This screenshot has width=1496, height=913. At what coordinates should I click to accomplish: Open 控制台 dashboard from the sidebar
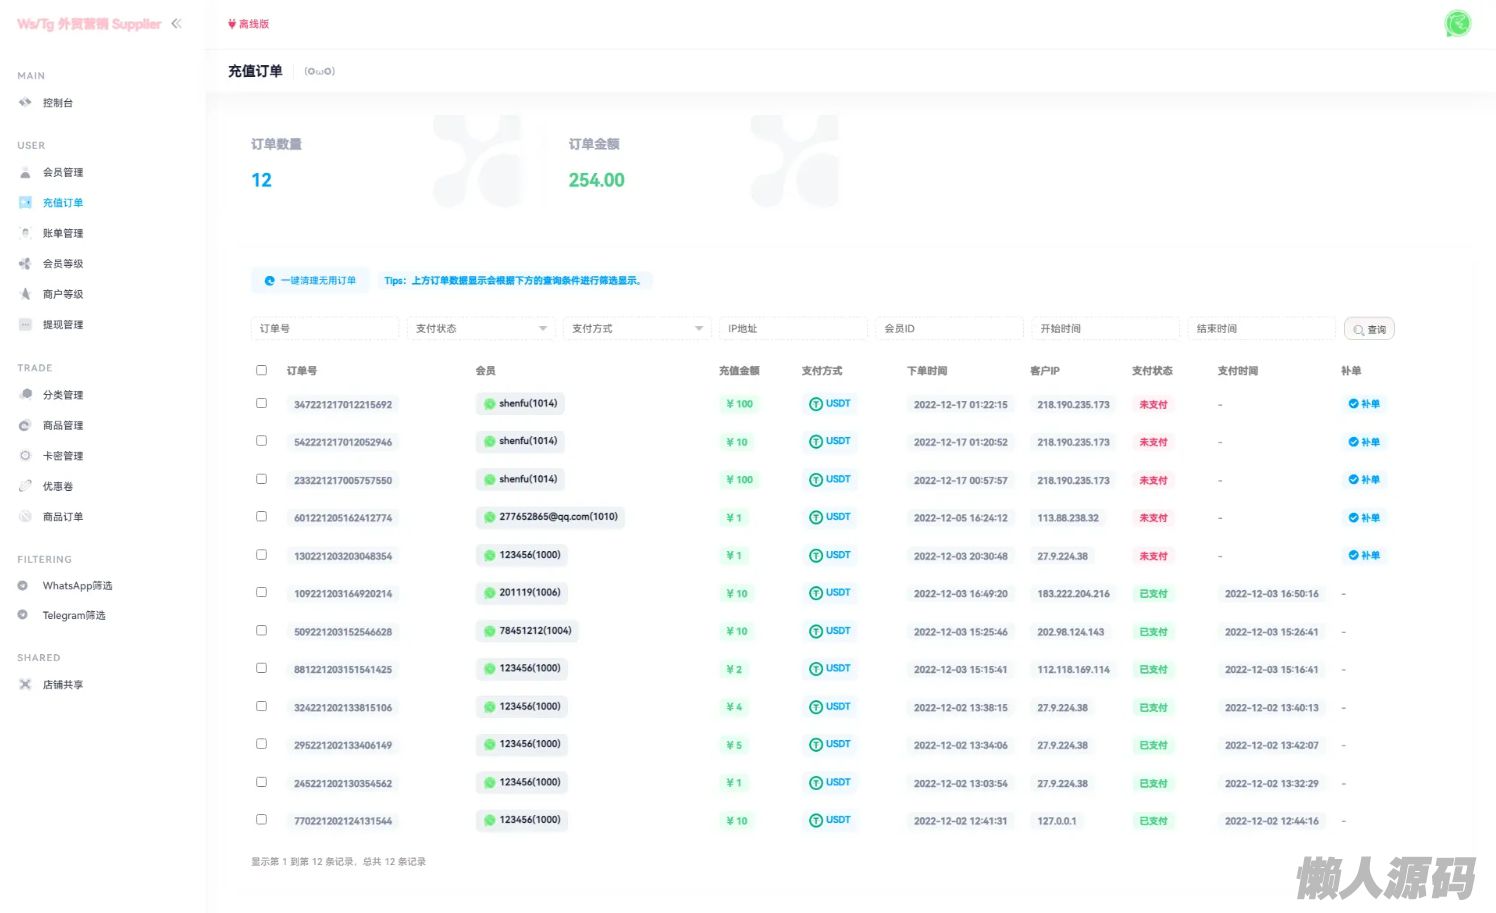(57, 103)
